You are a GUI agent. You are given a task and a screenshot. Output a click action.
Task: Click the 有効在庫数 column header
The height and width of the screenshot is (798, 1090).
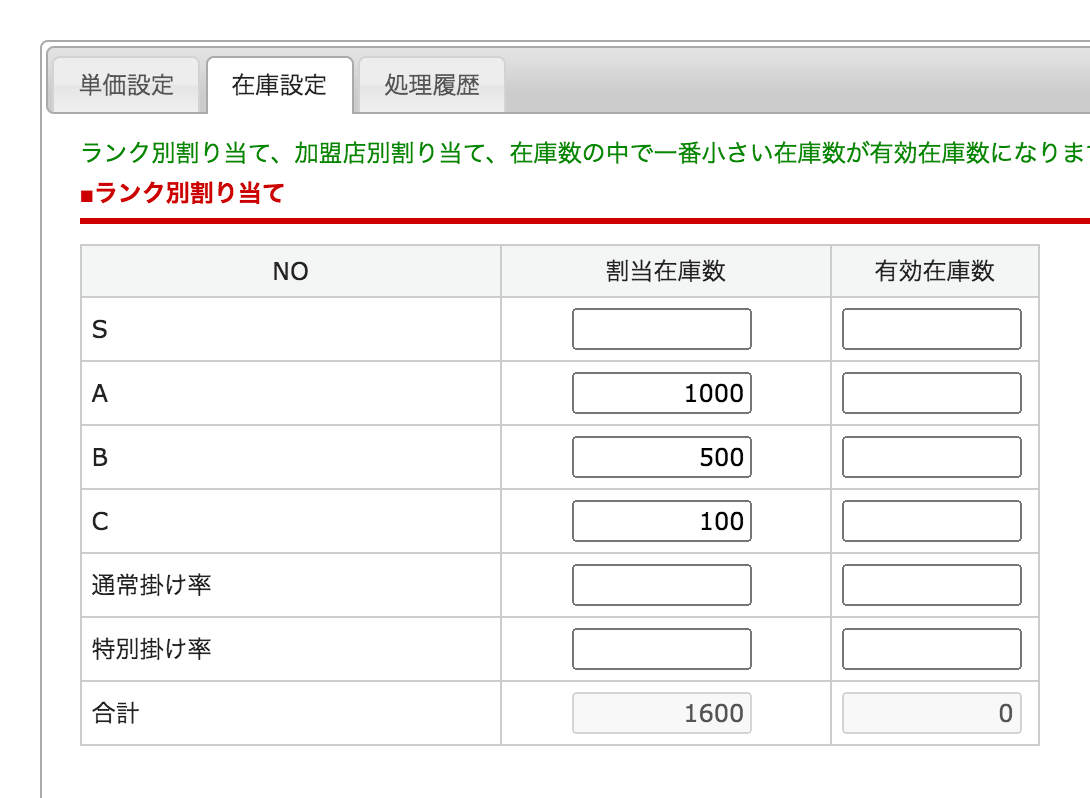(x=934, y=271)
